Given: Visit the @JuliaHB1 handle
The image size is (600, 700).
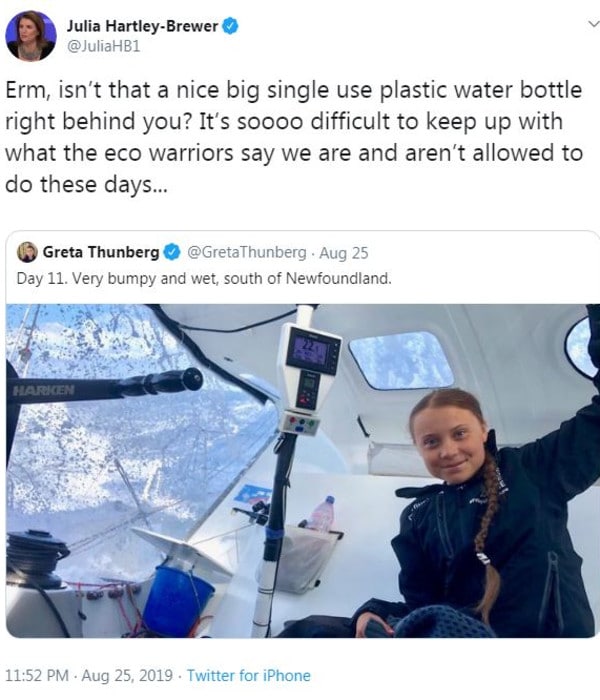Looking at the screenshot, I should coord(98,46).
